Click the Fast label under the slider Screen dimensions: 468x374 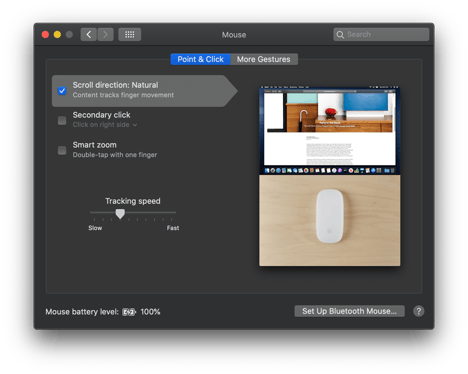(173, 228)
